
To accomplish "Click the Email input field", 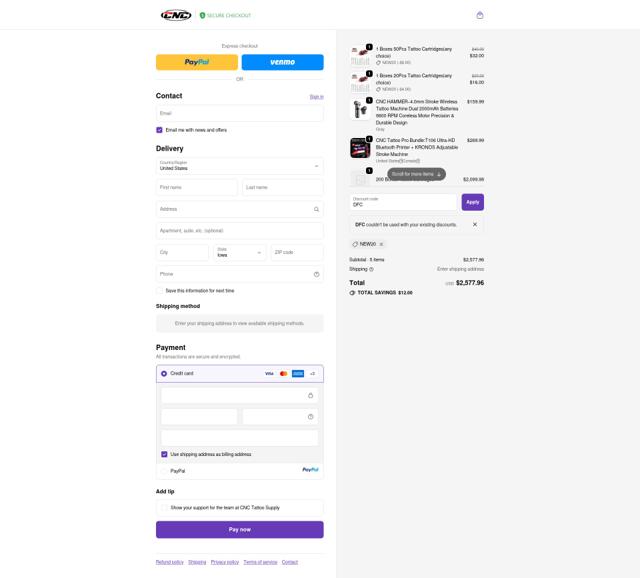I will pyautogui.click(x=240, y=113).
